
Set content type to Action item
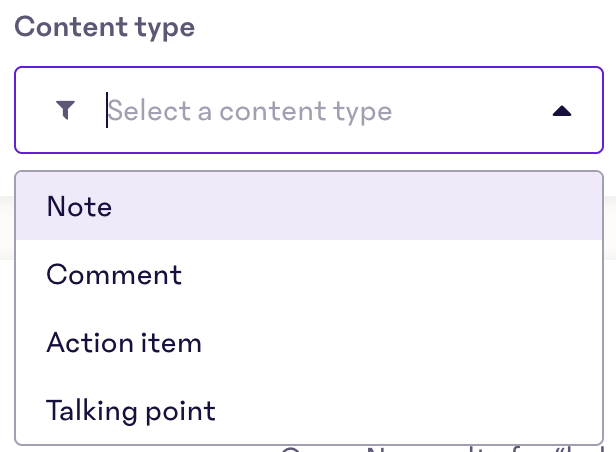pyautogui.click(x=309, y=342)
